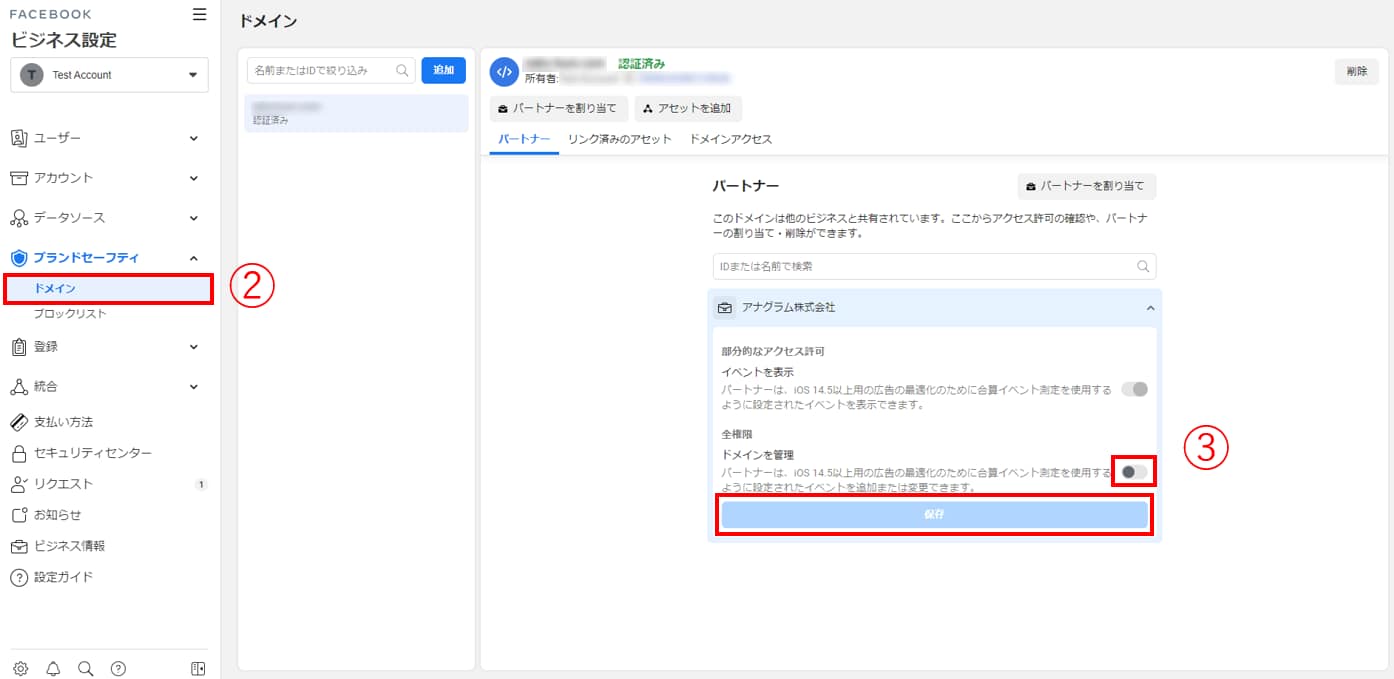The image size is (1394, 679).
Task: Collapse the アナグラム株式会社 partner panel
Action: click(x=1149, y=308)
